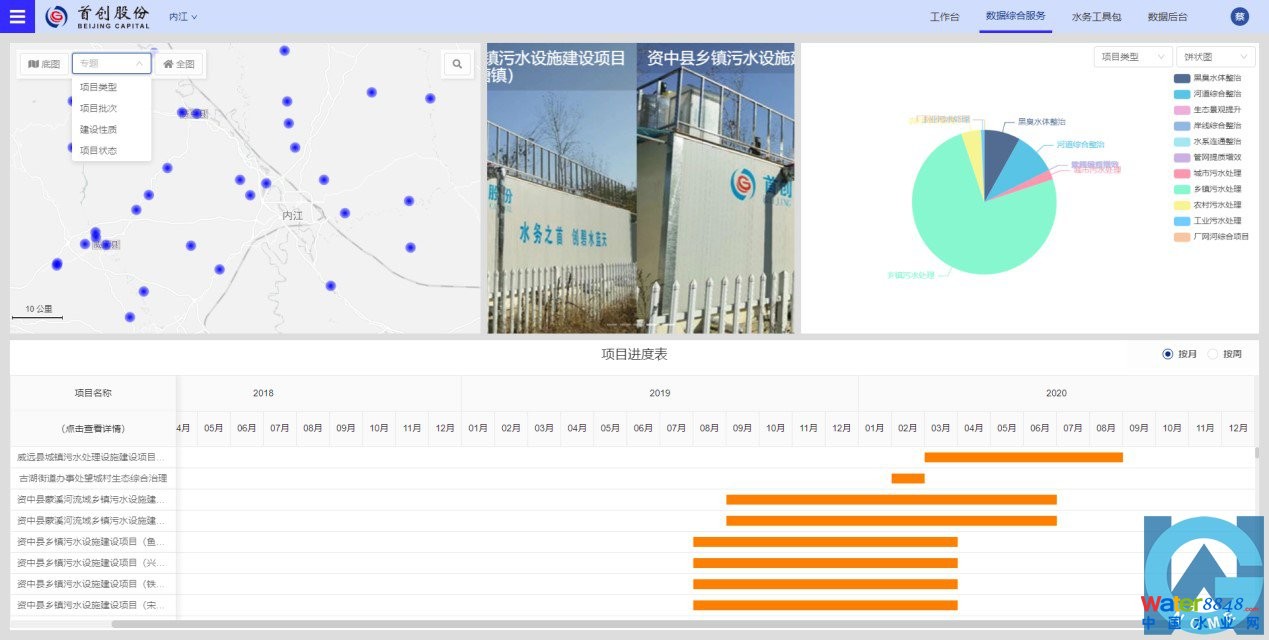Select the 按月 radio button

pyautogui.click(x=1167, y=354)
